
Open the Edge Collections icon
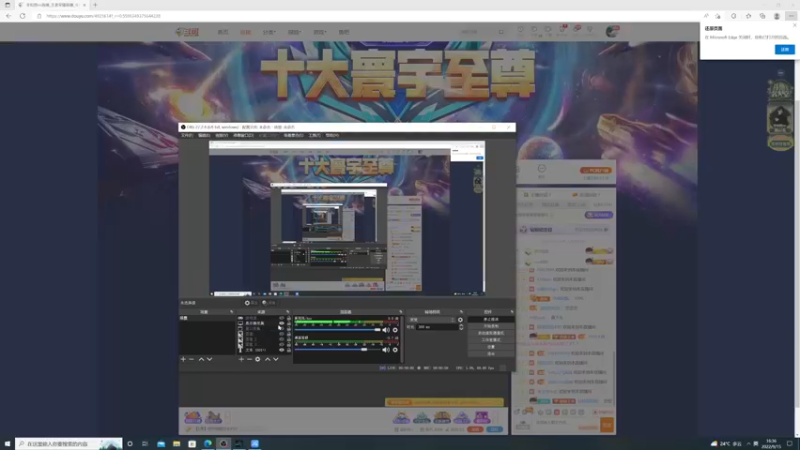point(762,16)
